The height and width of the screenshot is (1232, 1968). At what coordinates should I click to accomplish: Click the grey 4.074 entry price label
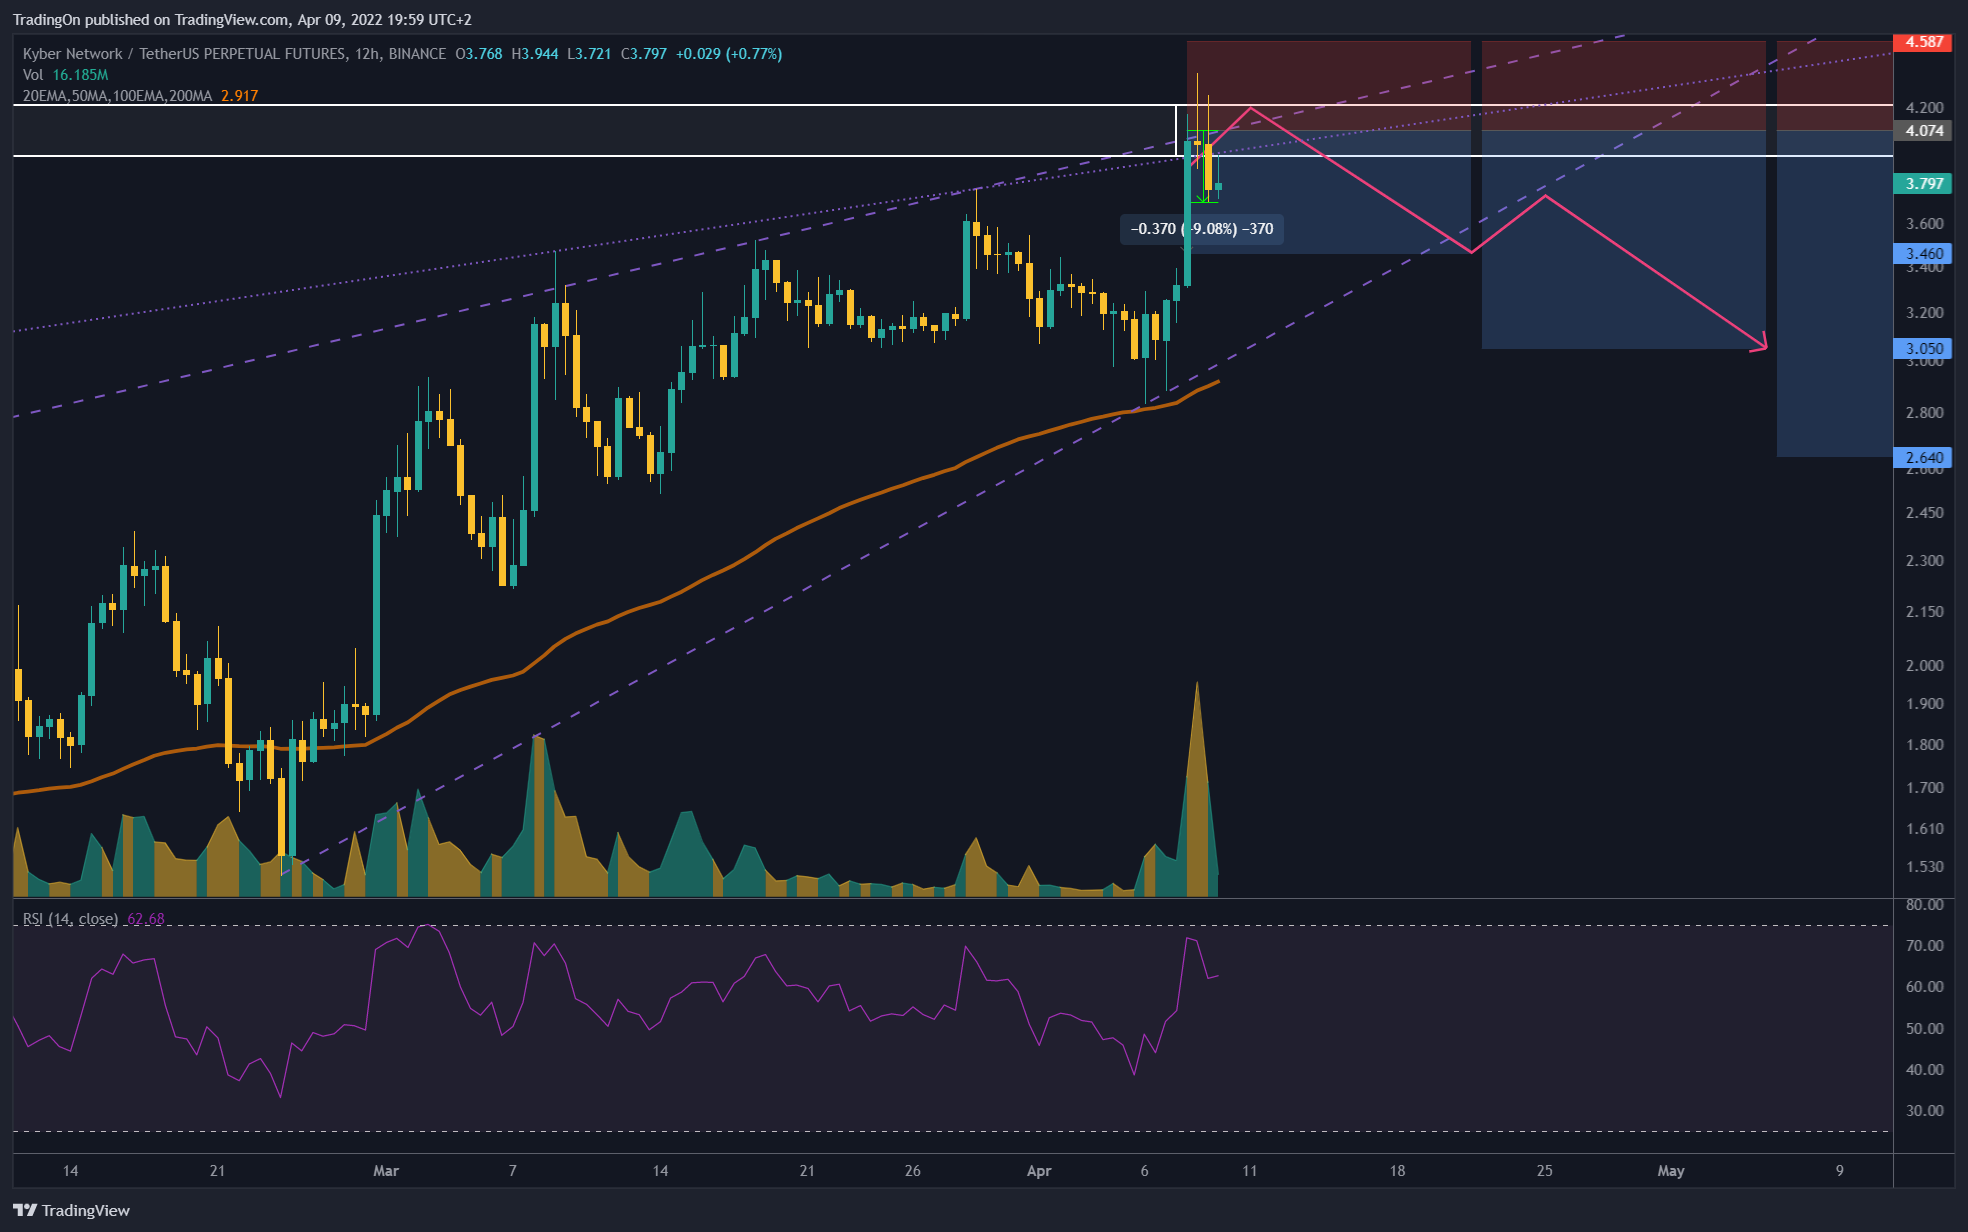click(1924, 131)
